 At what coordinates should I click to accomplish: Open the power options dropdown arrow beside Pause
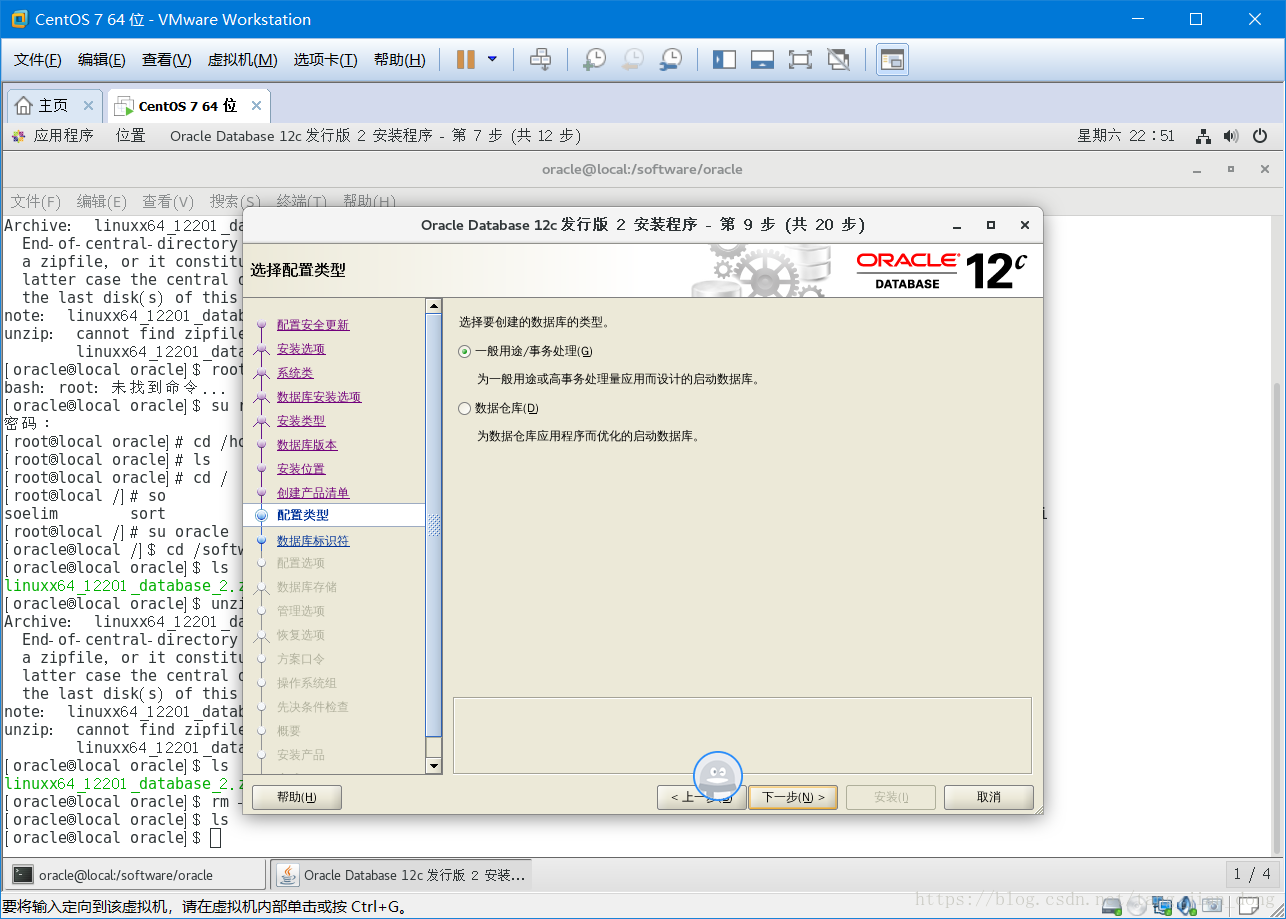pyautogui.click(x=492, y=60)
